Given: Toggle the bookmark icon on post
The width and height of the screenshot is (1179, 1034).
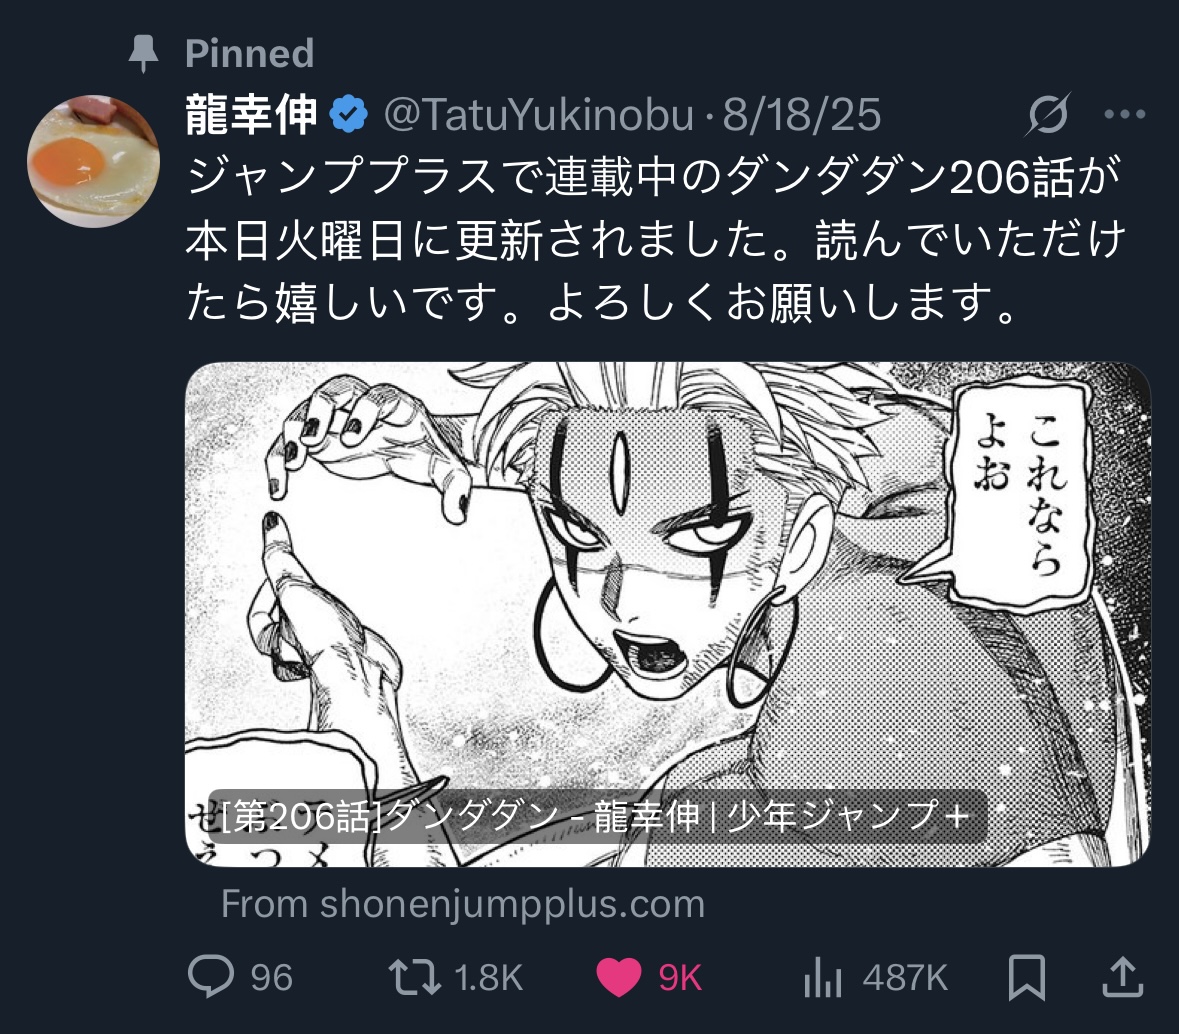Looking at the screenshot, I should tap(1026, 977).
